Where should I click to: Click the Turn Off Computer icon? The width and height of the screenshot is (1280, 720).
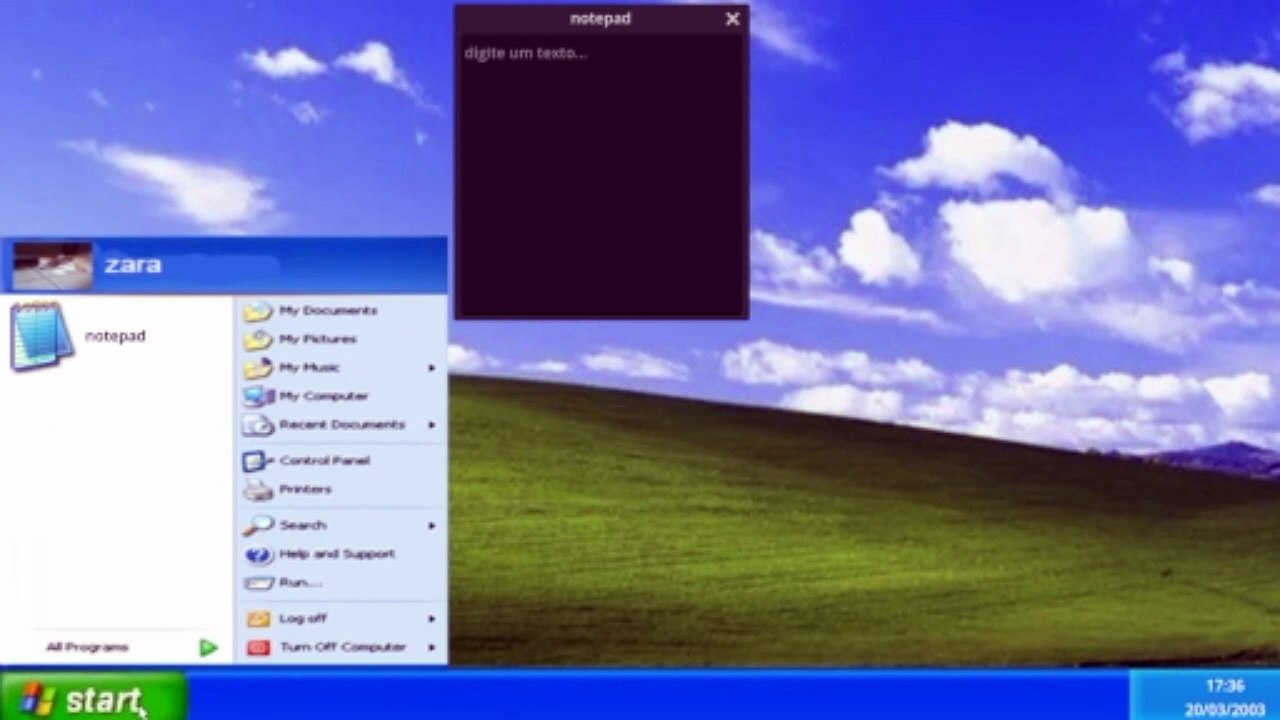click(x=258, y=648)
